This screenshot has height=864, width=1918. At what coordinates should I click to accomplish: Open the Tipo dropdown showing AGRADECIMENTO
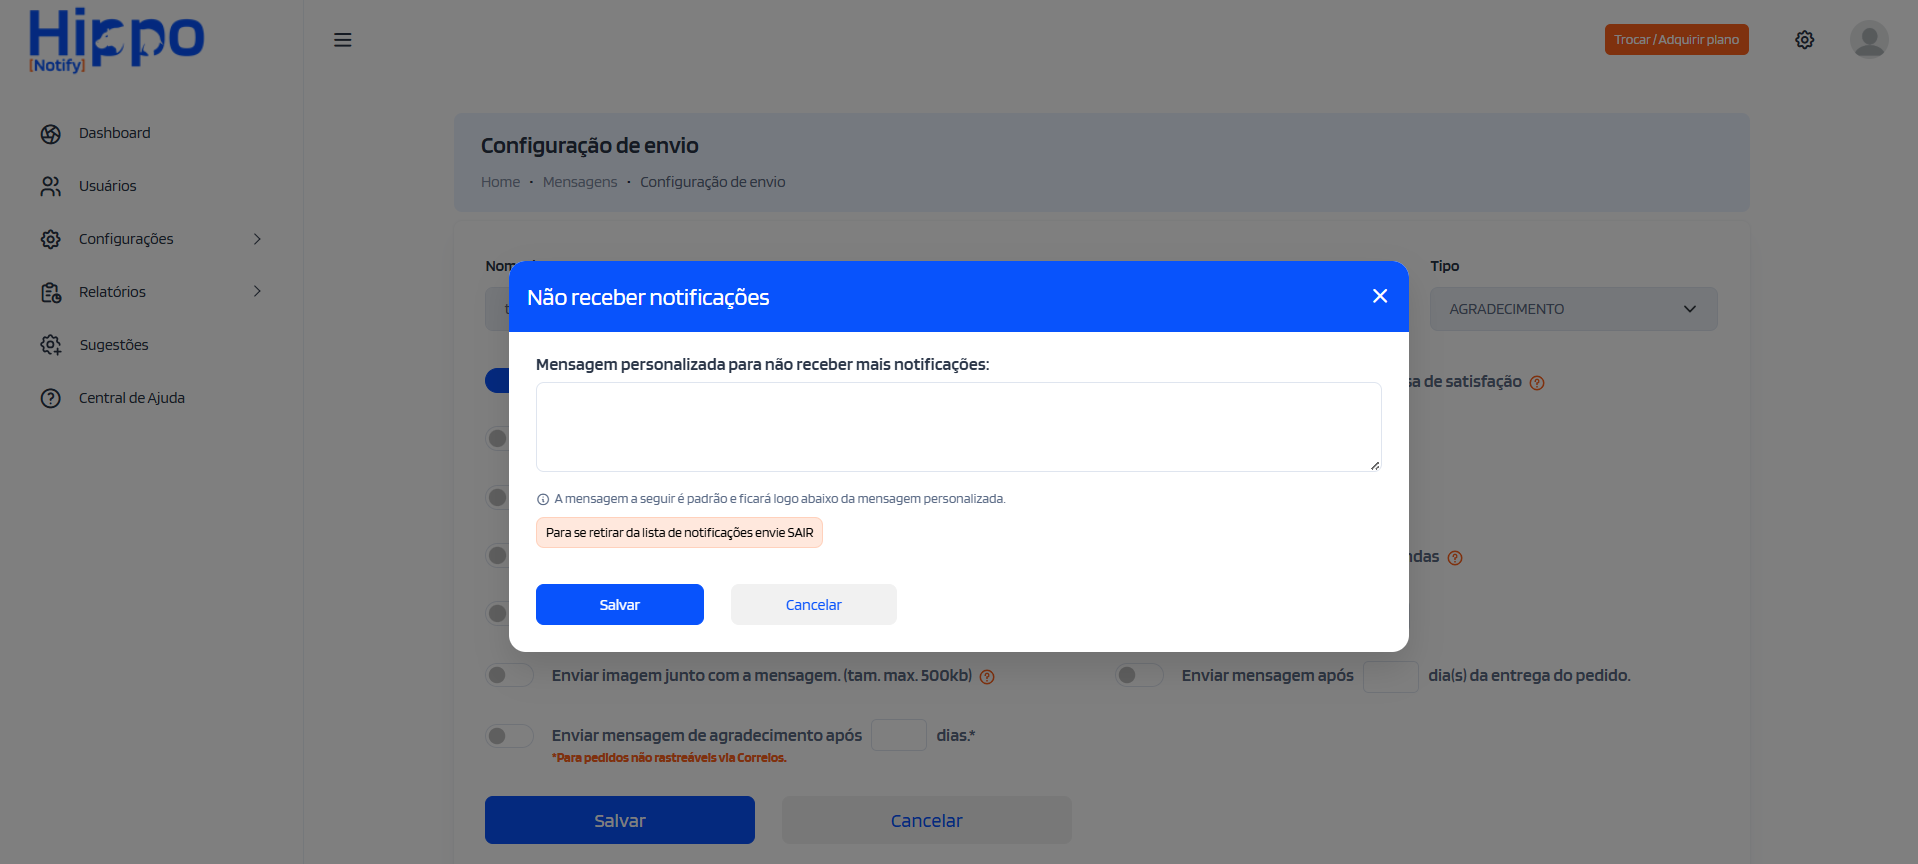point(1573,309)
